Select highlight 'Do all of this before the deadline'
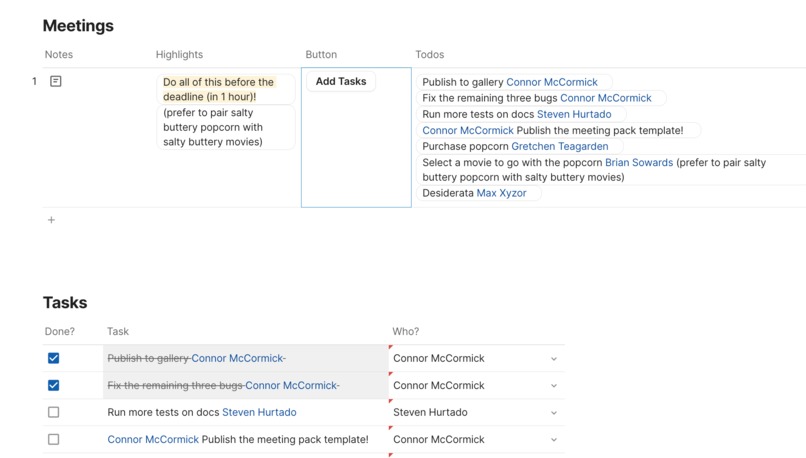Image resolution: width=806 pixels, height=458 pixels. tap(225, 89)
